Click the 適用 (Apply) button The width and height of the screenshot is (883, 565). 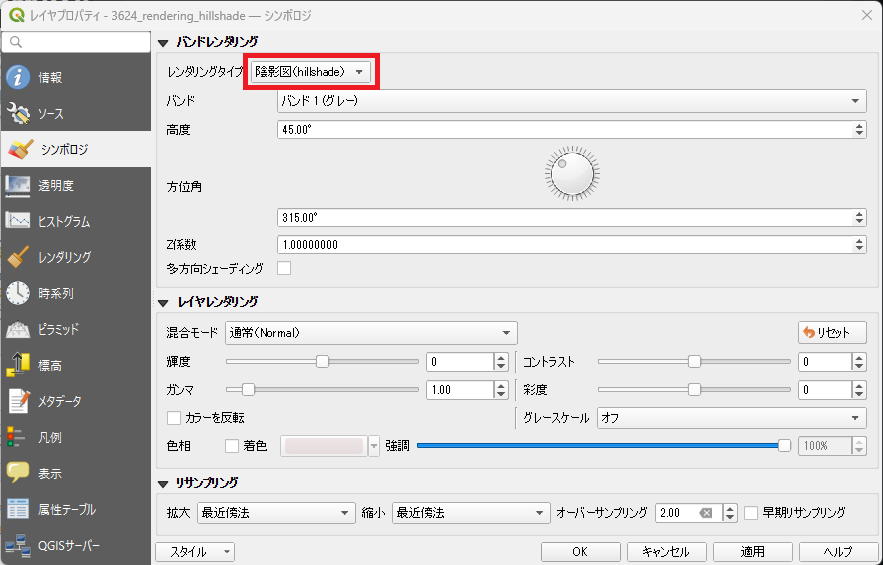[x=752, y=552]
